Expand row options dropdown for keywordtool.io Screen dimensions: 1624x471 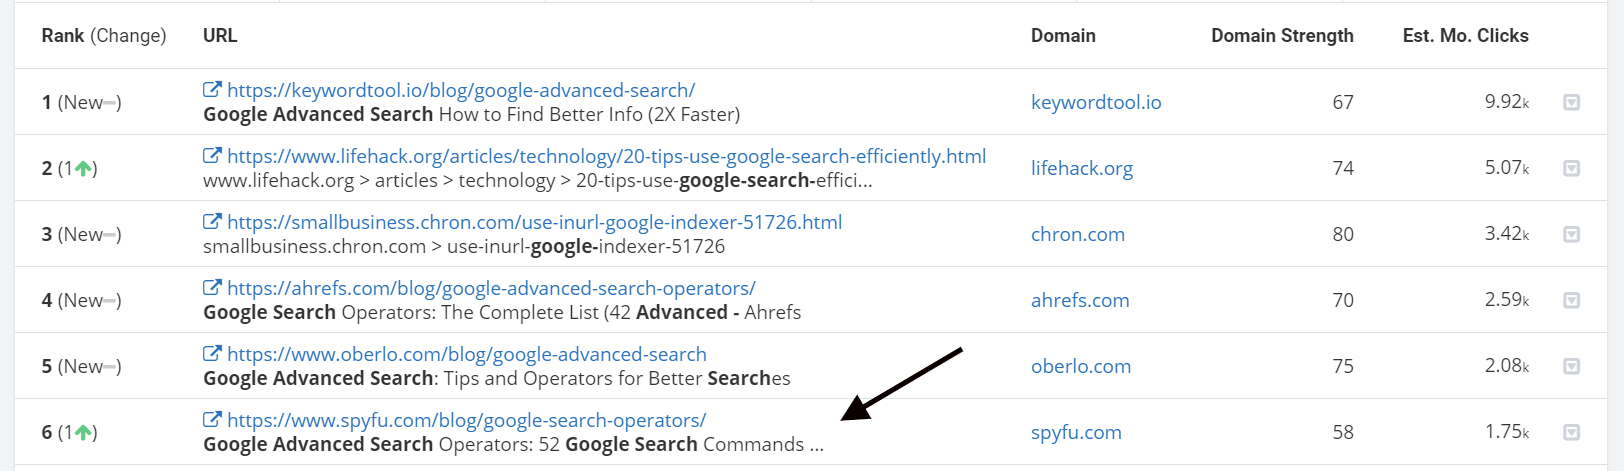[x=1571, y=102]
